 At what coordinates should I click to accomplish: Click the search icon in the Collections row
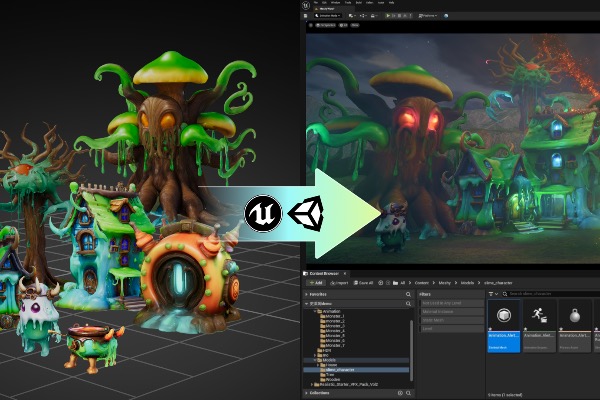408,393
